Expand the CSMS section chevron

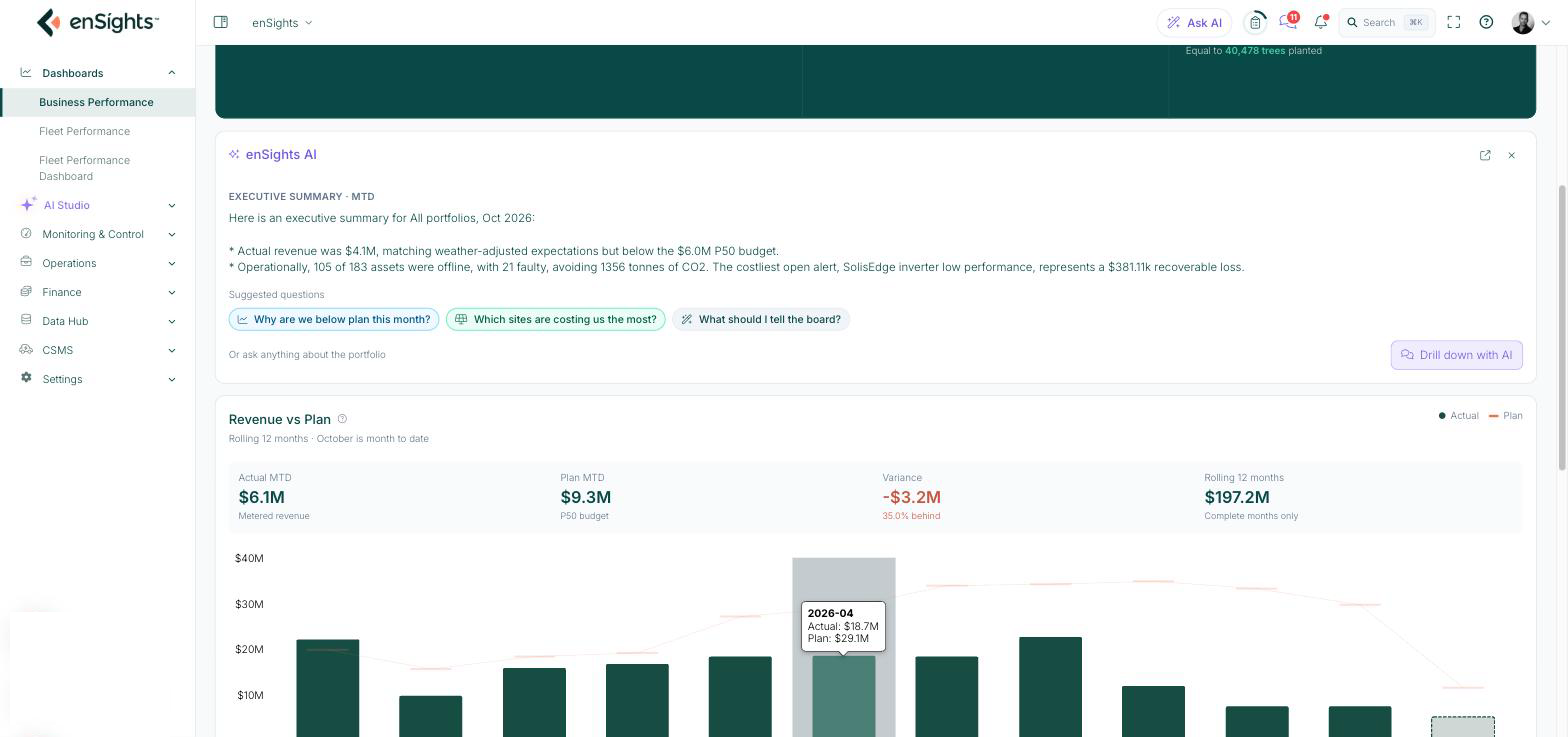[x=171, y=350]
